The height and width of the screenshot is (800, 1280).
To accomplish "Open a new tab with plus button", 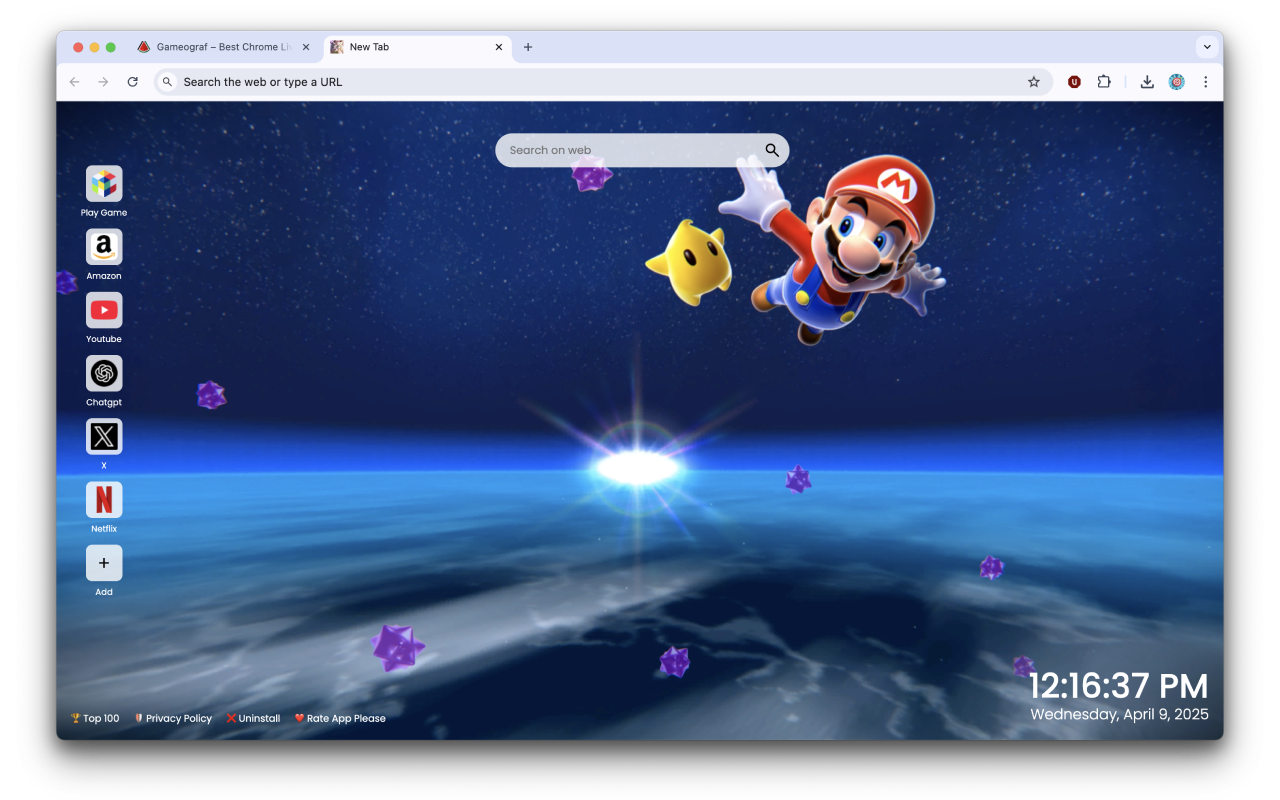I will click(x=528, y=47).
